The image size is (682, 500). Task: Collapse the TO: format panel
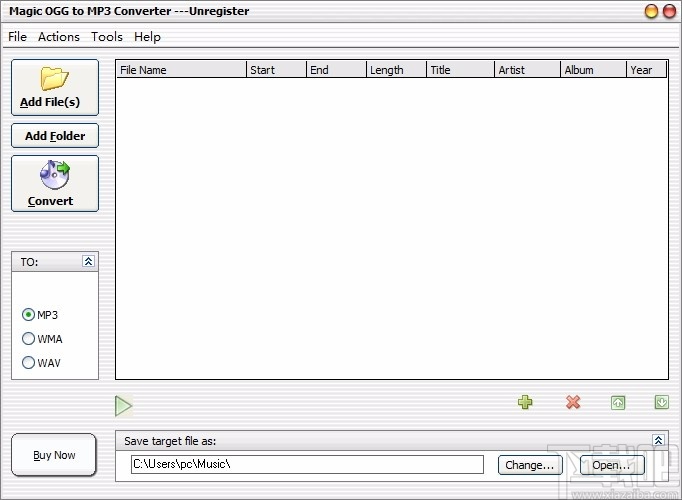pyautogui.click(x=88, y=261)
